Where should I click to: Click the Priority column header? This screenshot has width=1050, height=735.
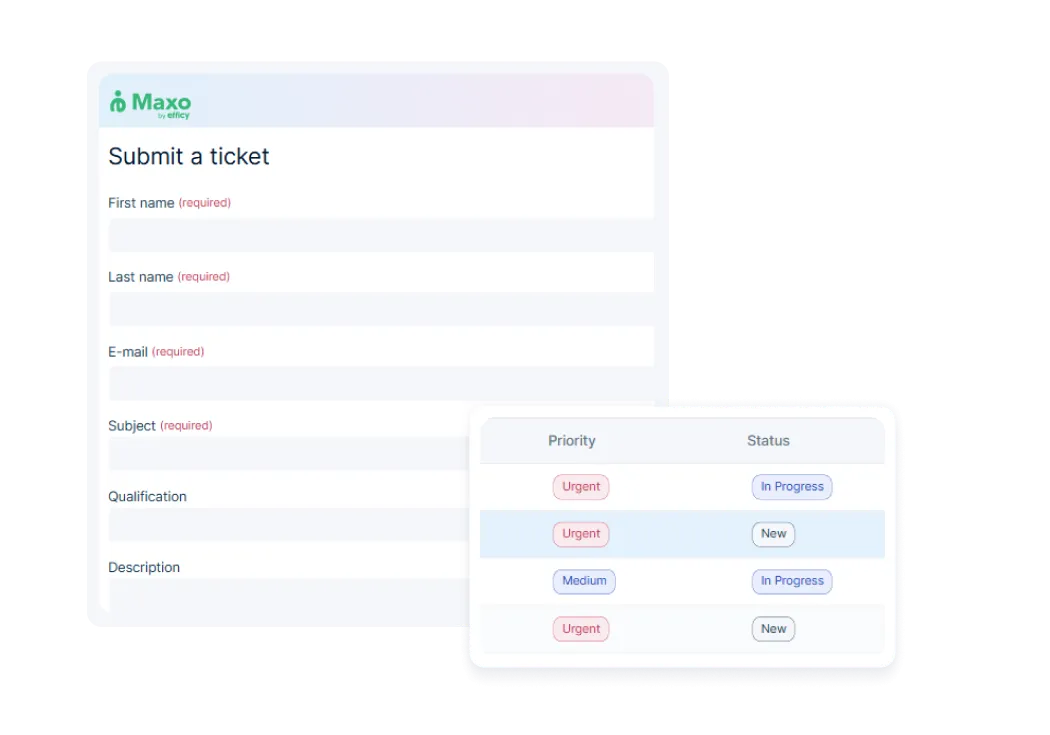point(572,440)
